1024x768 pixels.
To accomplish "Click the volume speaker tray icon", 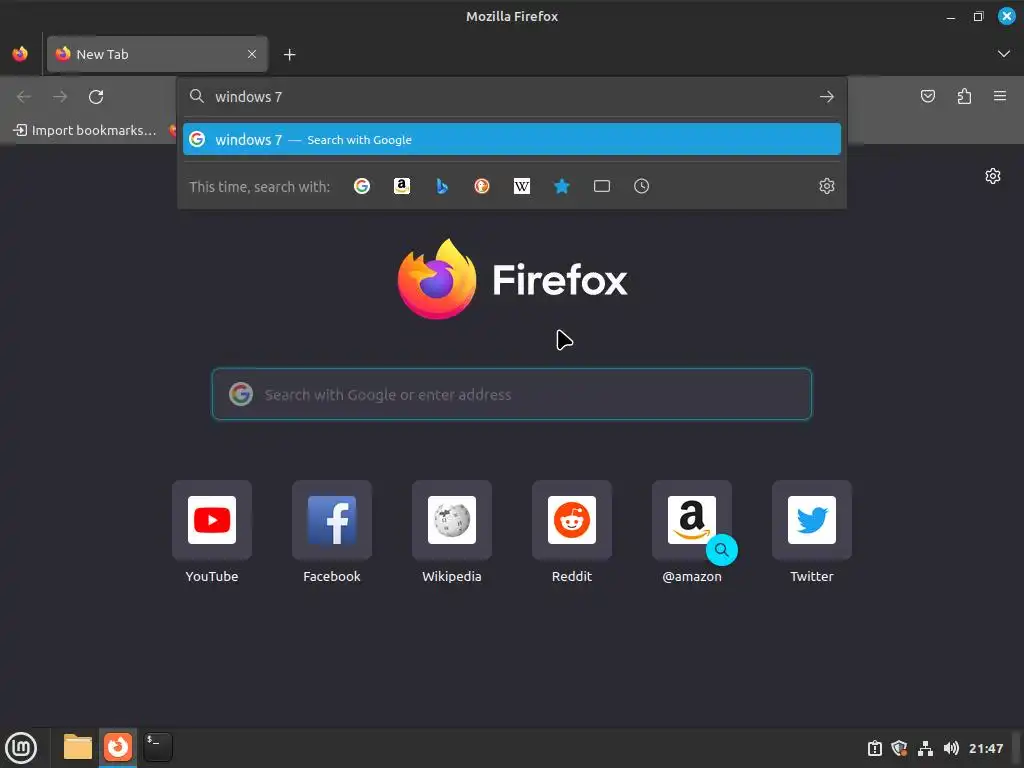I will point(951,748).
